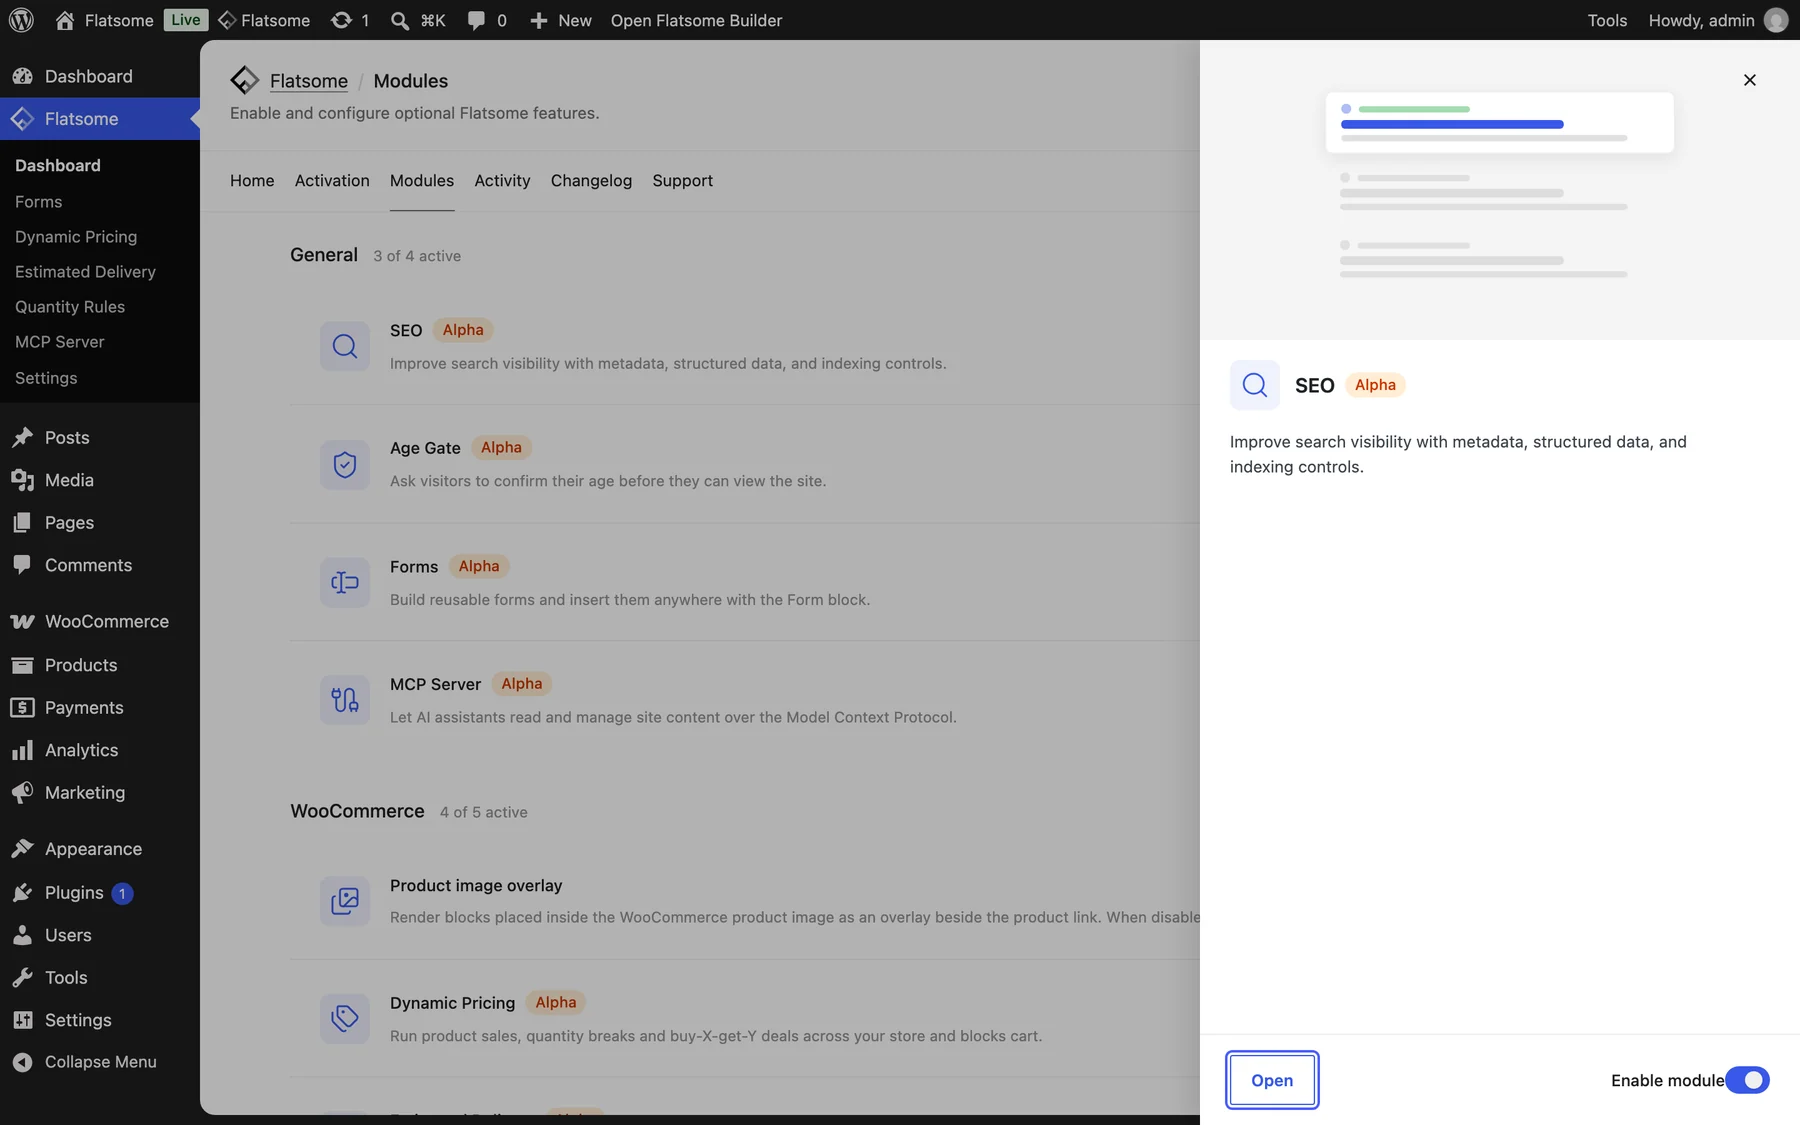Switch to the Activation tab
Screen dimensions: 1800x1125
pyautogui.click(x=332, y=180)
